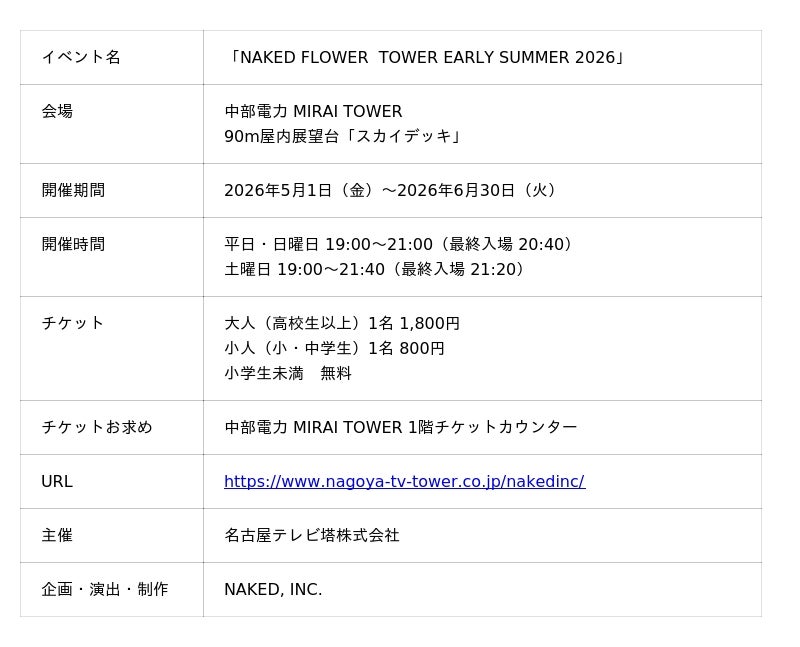Click the 小学生未満 無料 line
800x647 pixels.
point(288,373)
